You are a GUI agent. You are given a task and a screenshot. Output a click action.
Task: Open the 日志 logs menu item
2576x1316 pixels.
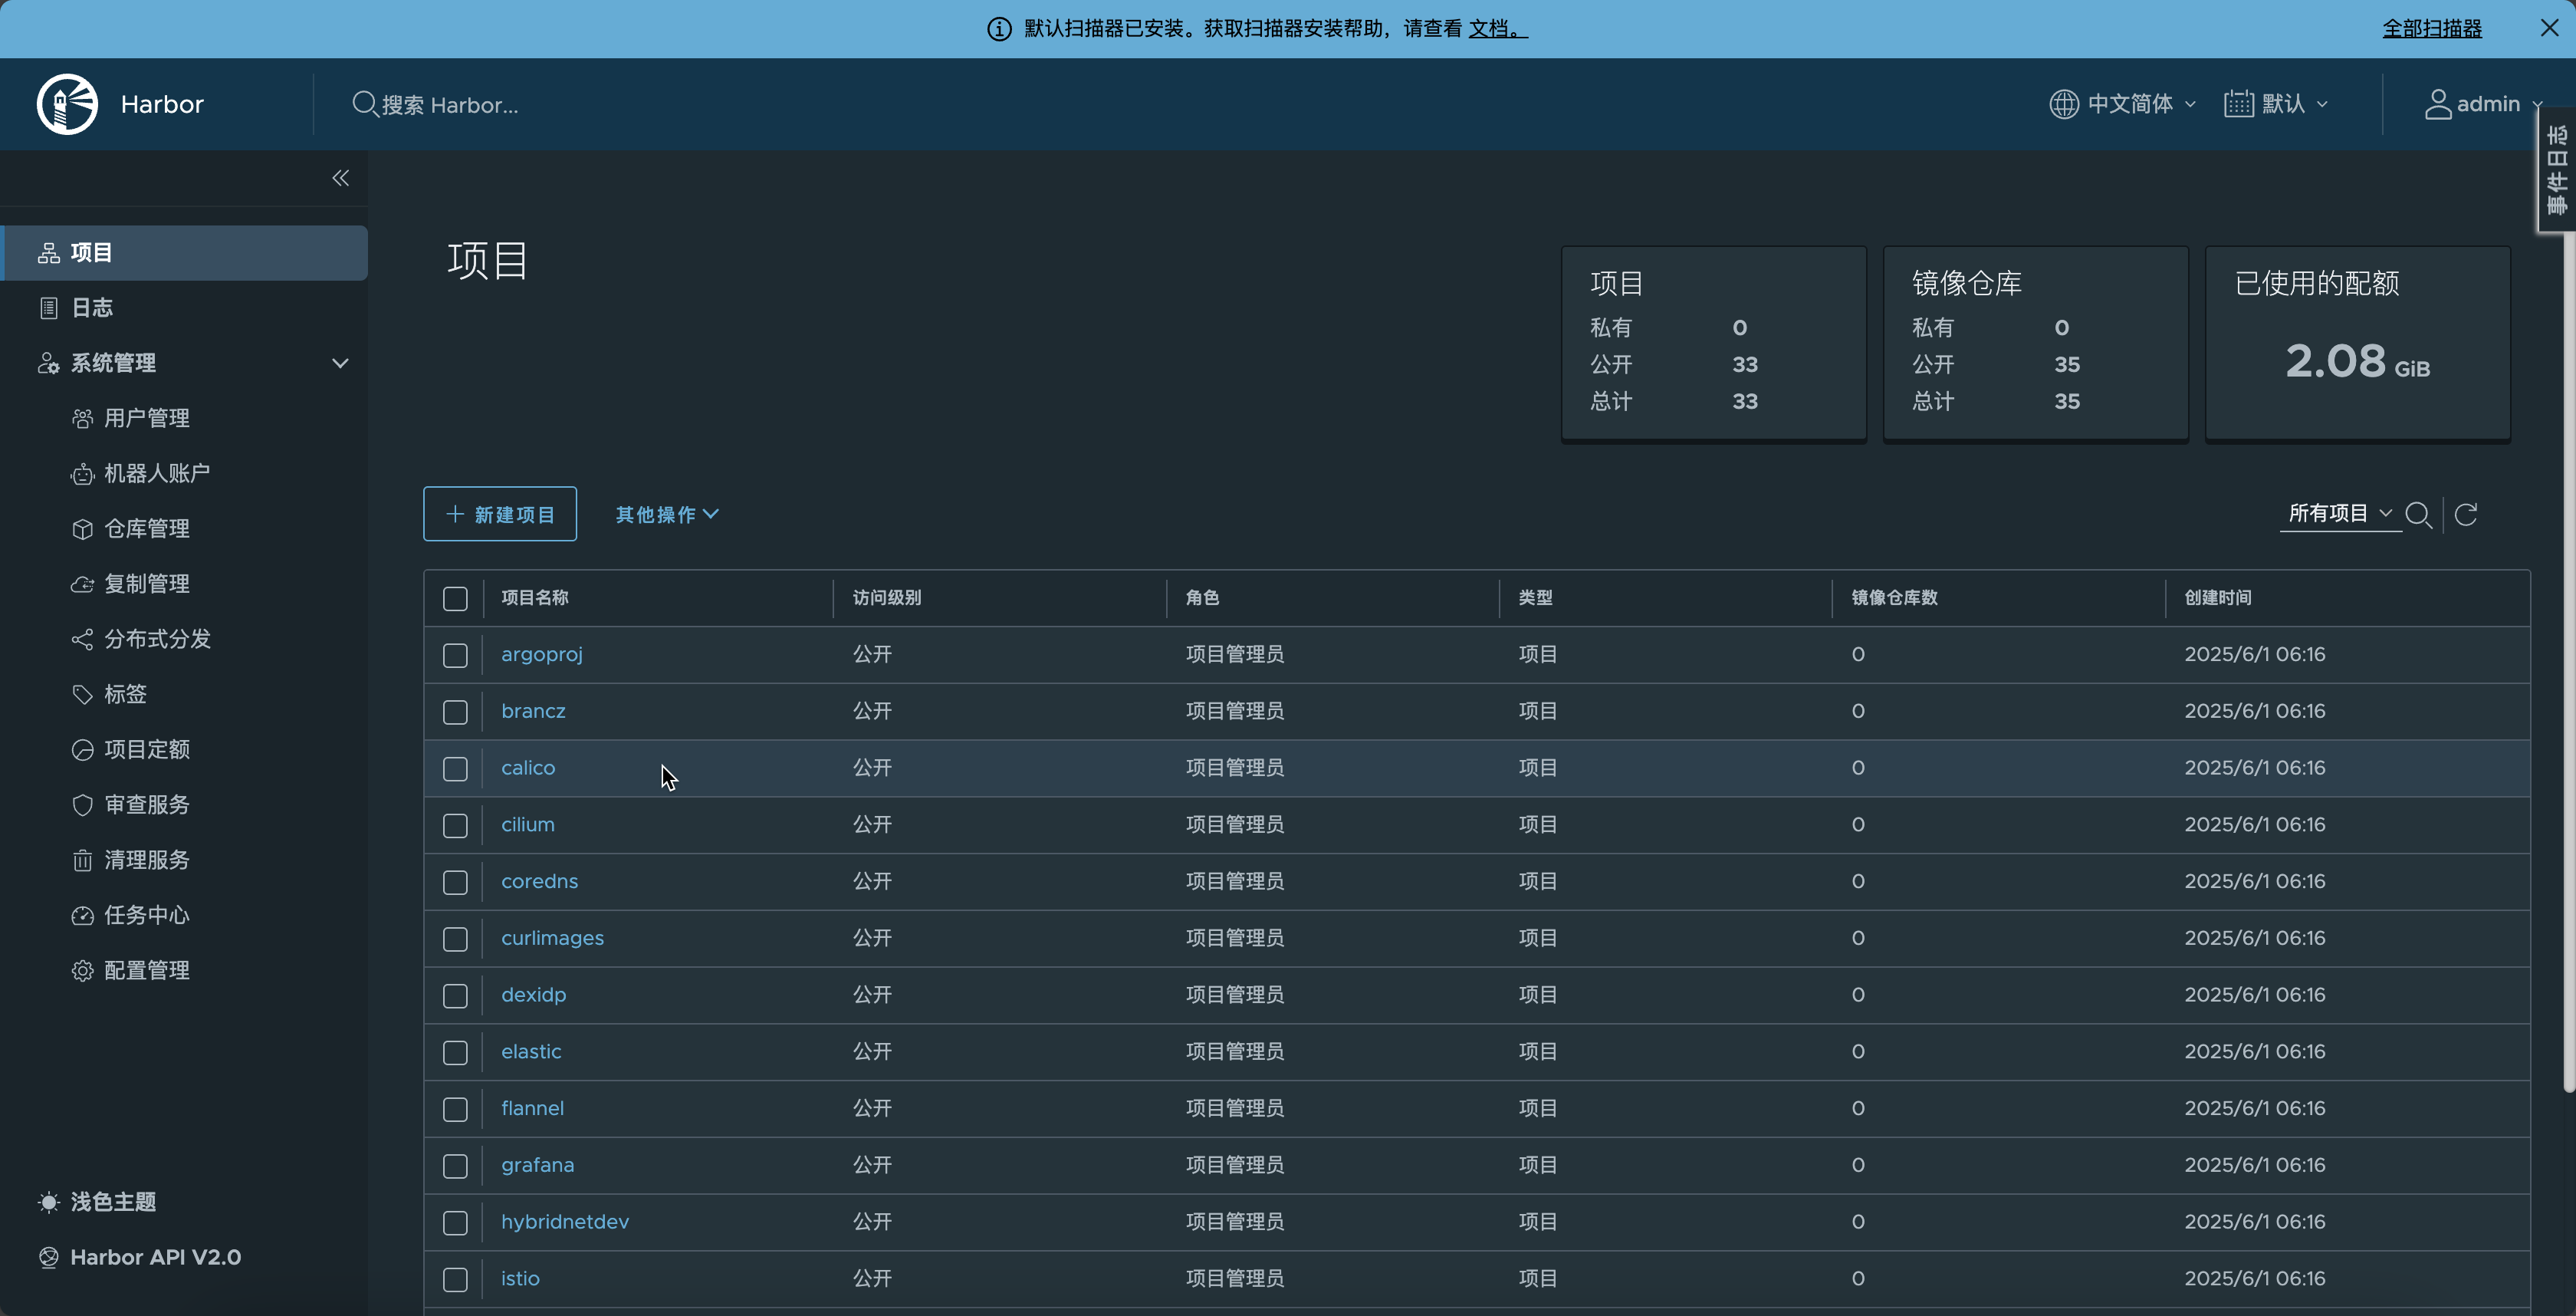92,308
